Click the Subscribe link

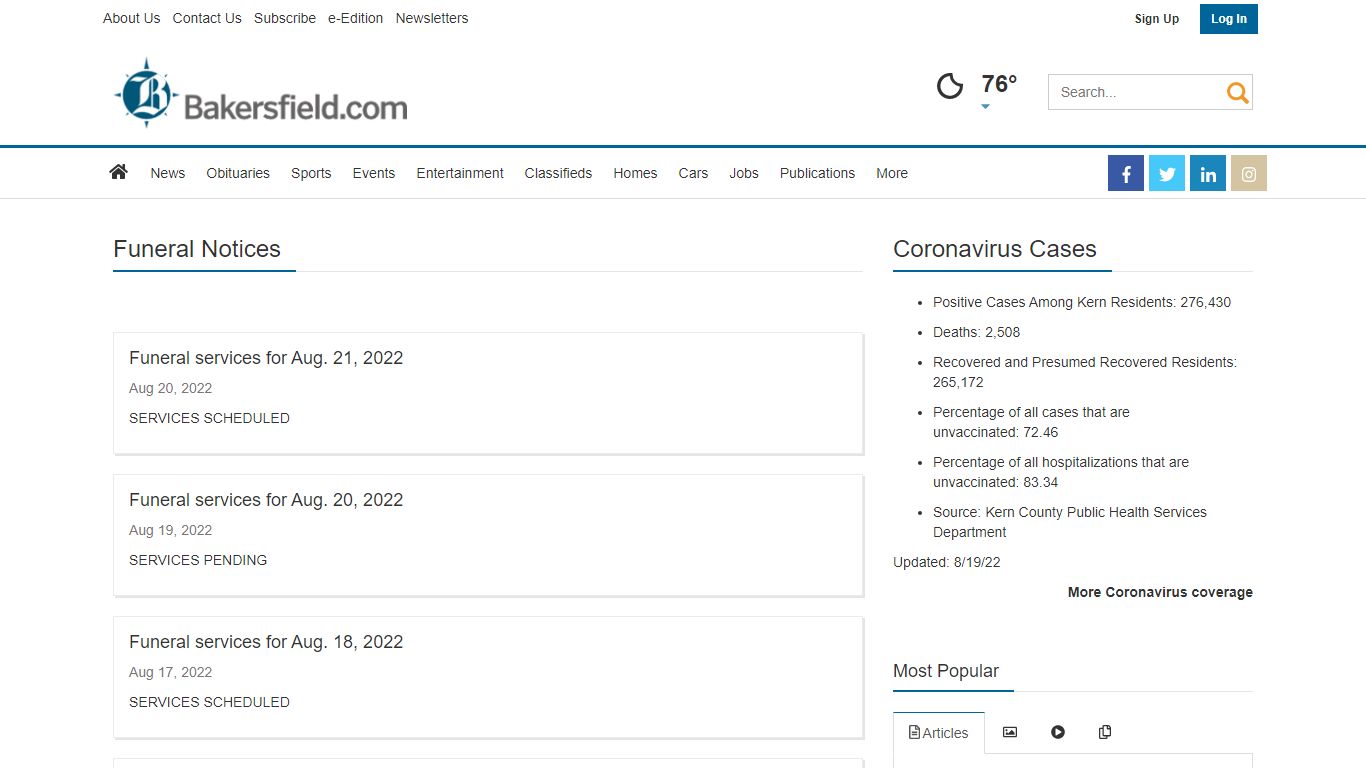285,18
